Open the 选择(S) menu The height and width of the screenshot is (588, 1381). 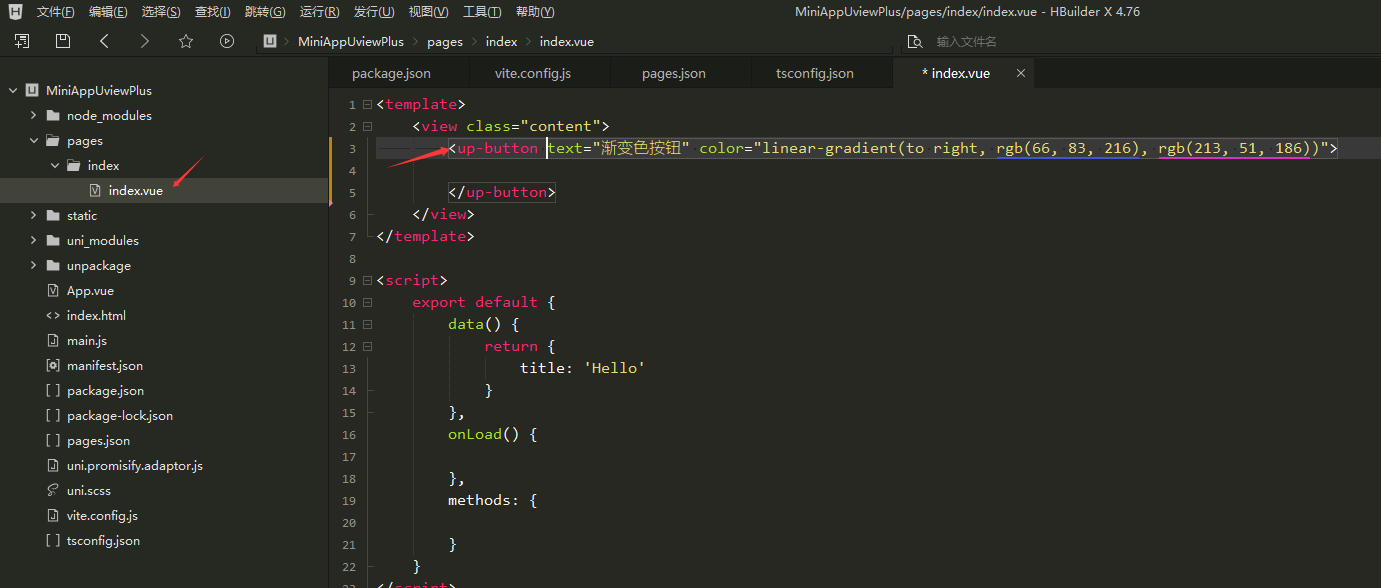[161, 12]
